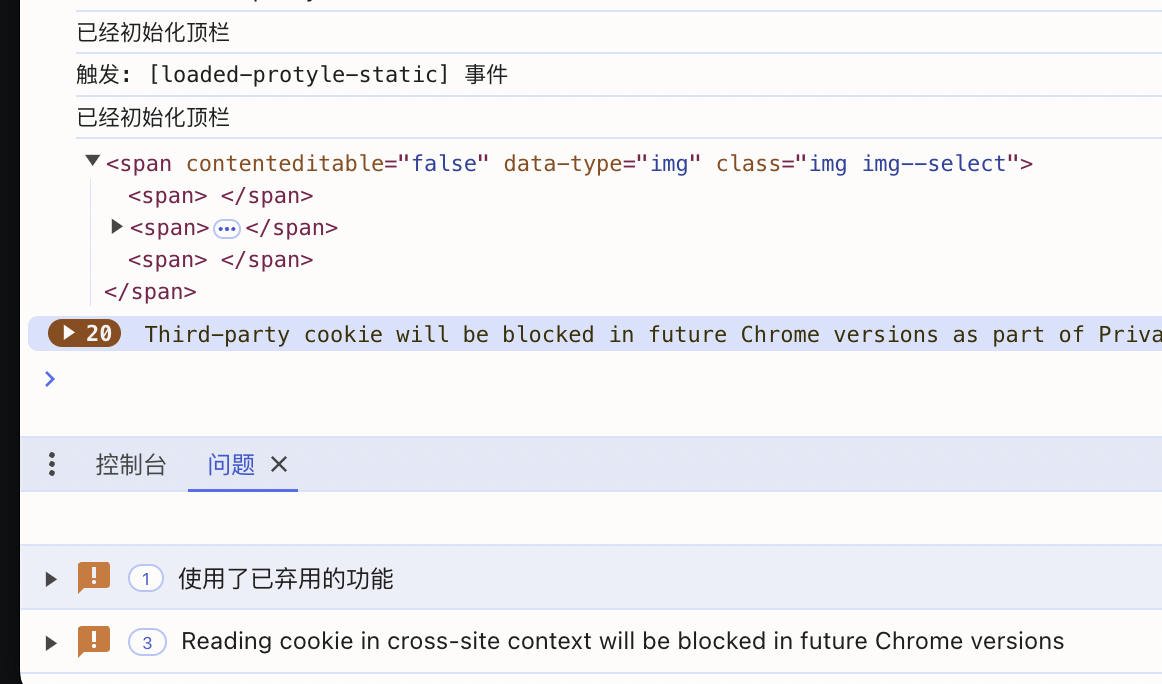Select the 问题 tab
This screenshot has width=1162, height=684.
pyautogui.click(x=230, y=463)
